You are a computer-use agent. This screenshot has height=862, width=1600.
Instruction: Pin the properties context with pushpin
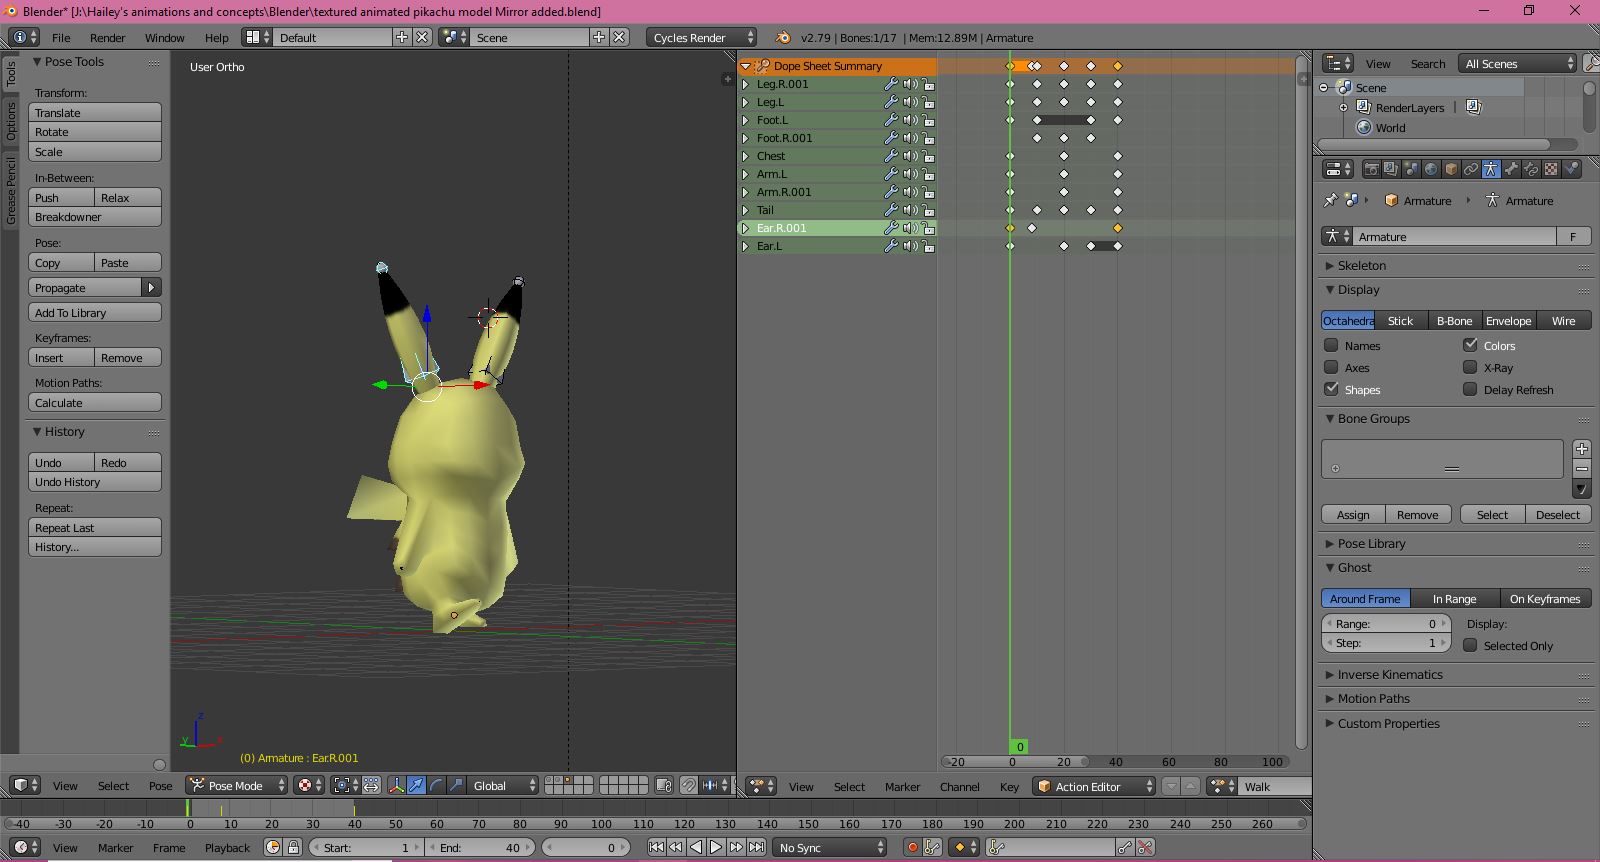tap(1330, 200)
